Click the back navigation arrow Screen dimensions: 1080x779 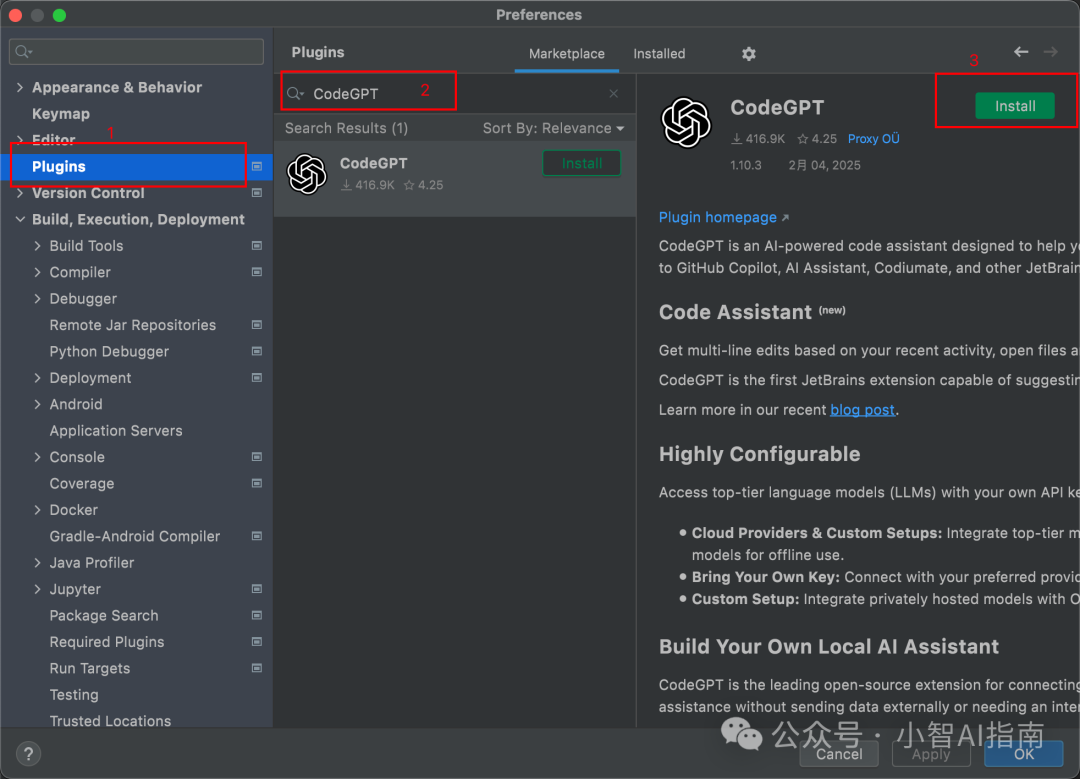coord(1021,52)
